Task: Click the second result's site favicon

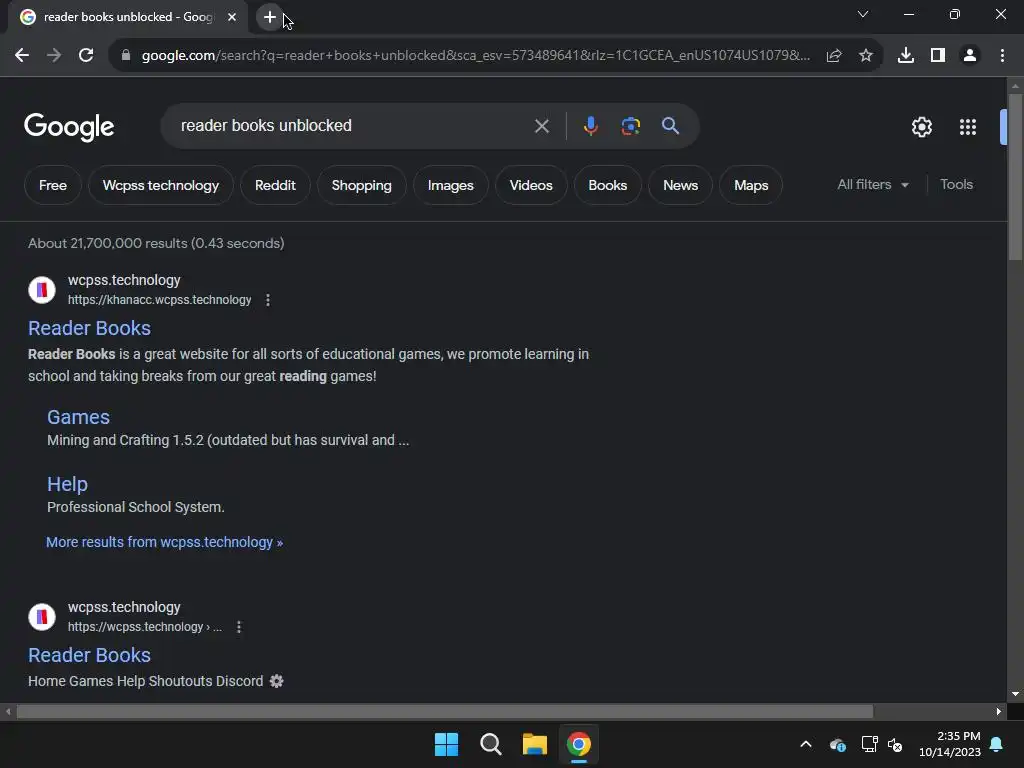Action: 42,616
